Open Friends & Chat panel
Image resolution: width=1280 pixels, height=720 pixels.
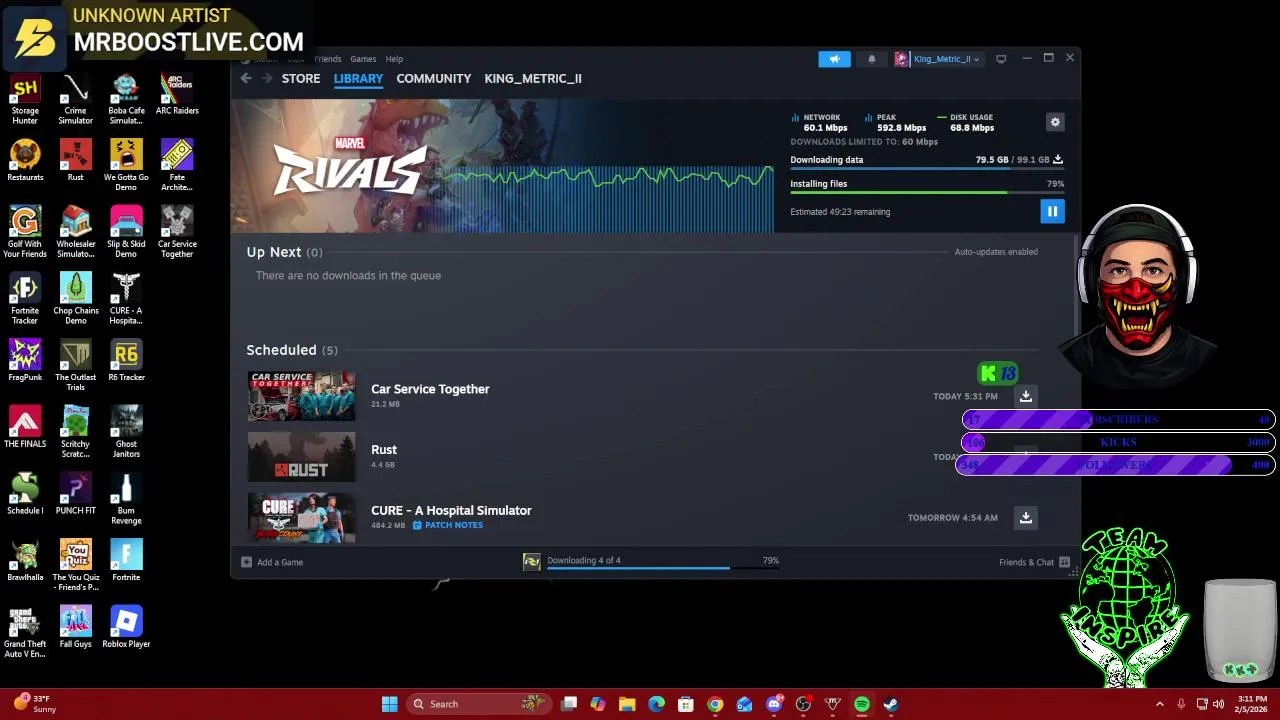tap(1034, 562)
